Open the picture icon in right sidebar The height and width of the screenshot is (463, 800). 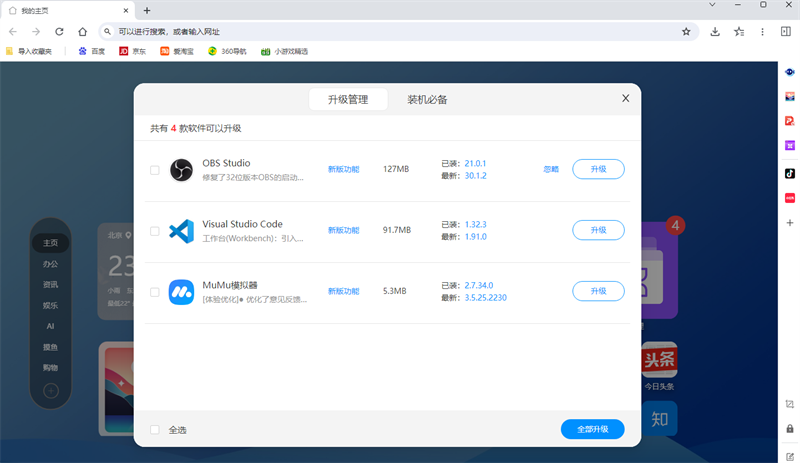[790, 96]
